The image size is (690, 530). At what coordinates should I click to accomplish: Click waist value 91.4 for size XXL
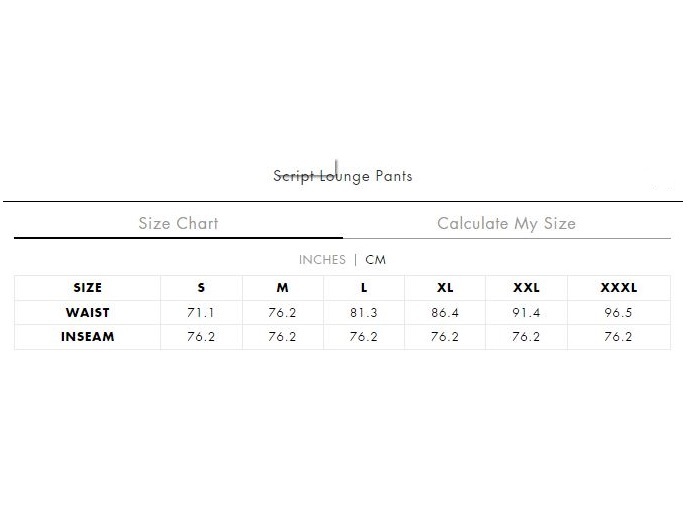tap(526, 313)
